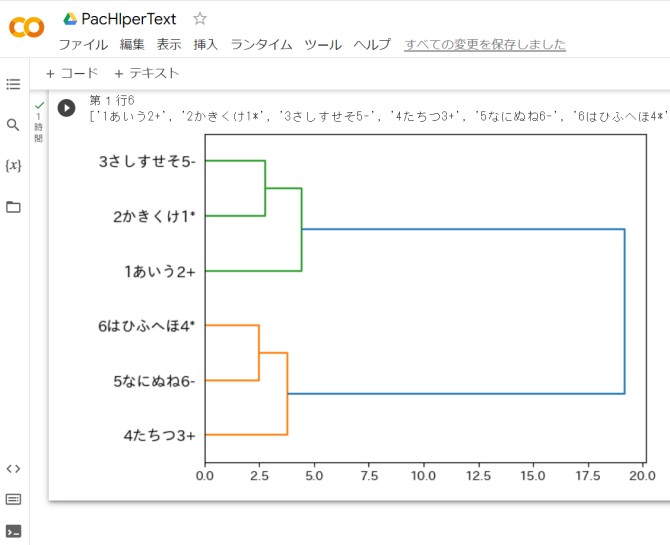Click すべての変更を保存しました link

485,44
